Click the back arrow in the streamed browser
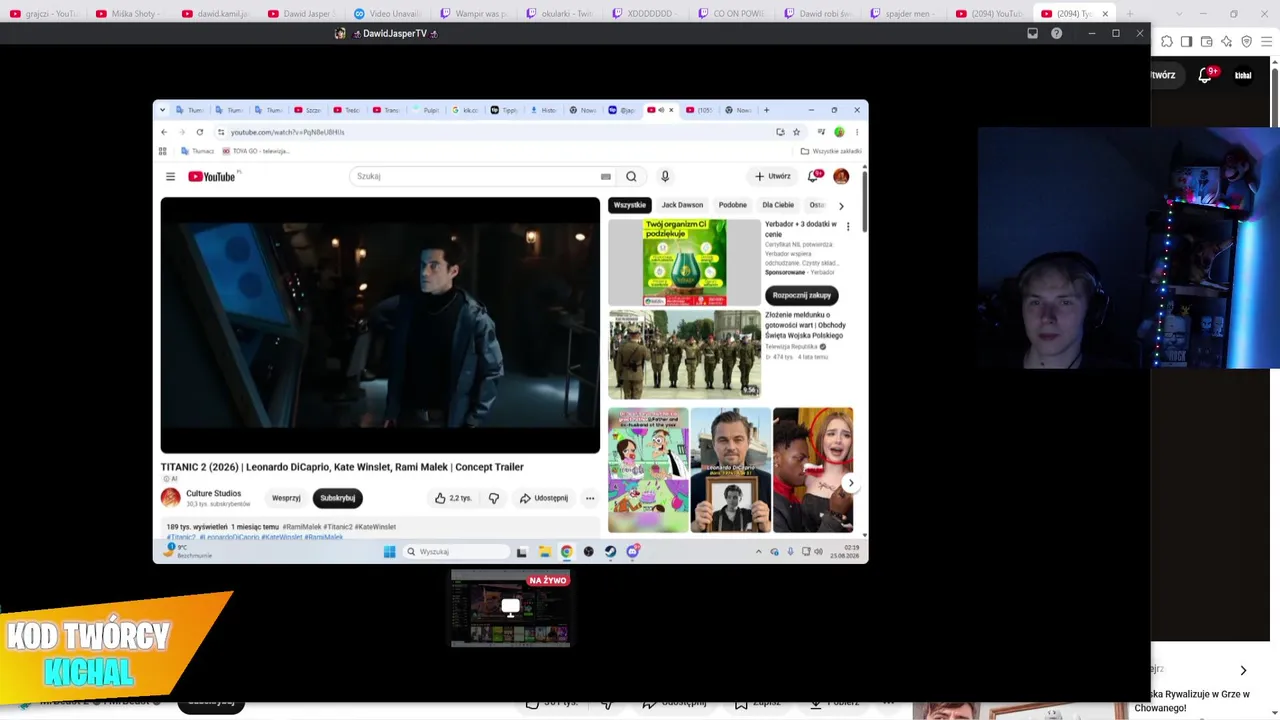 click(x=164, y=132)
